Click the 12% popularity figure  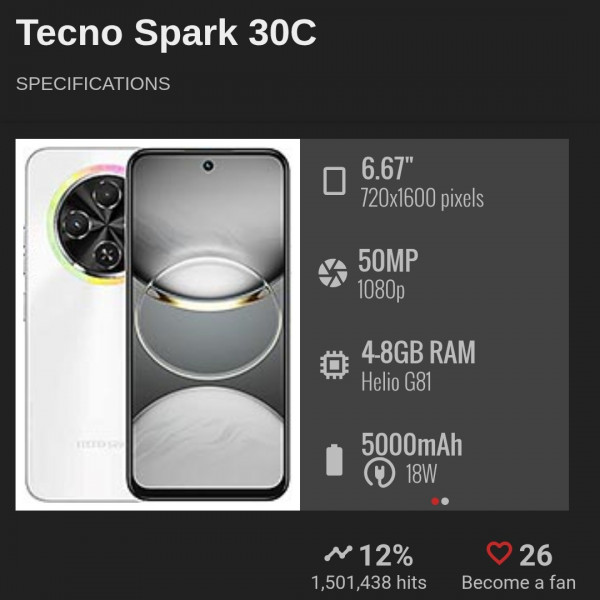[386, 555]
